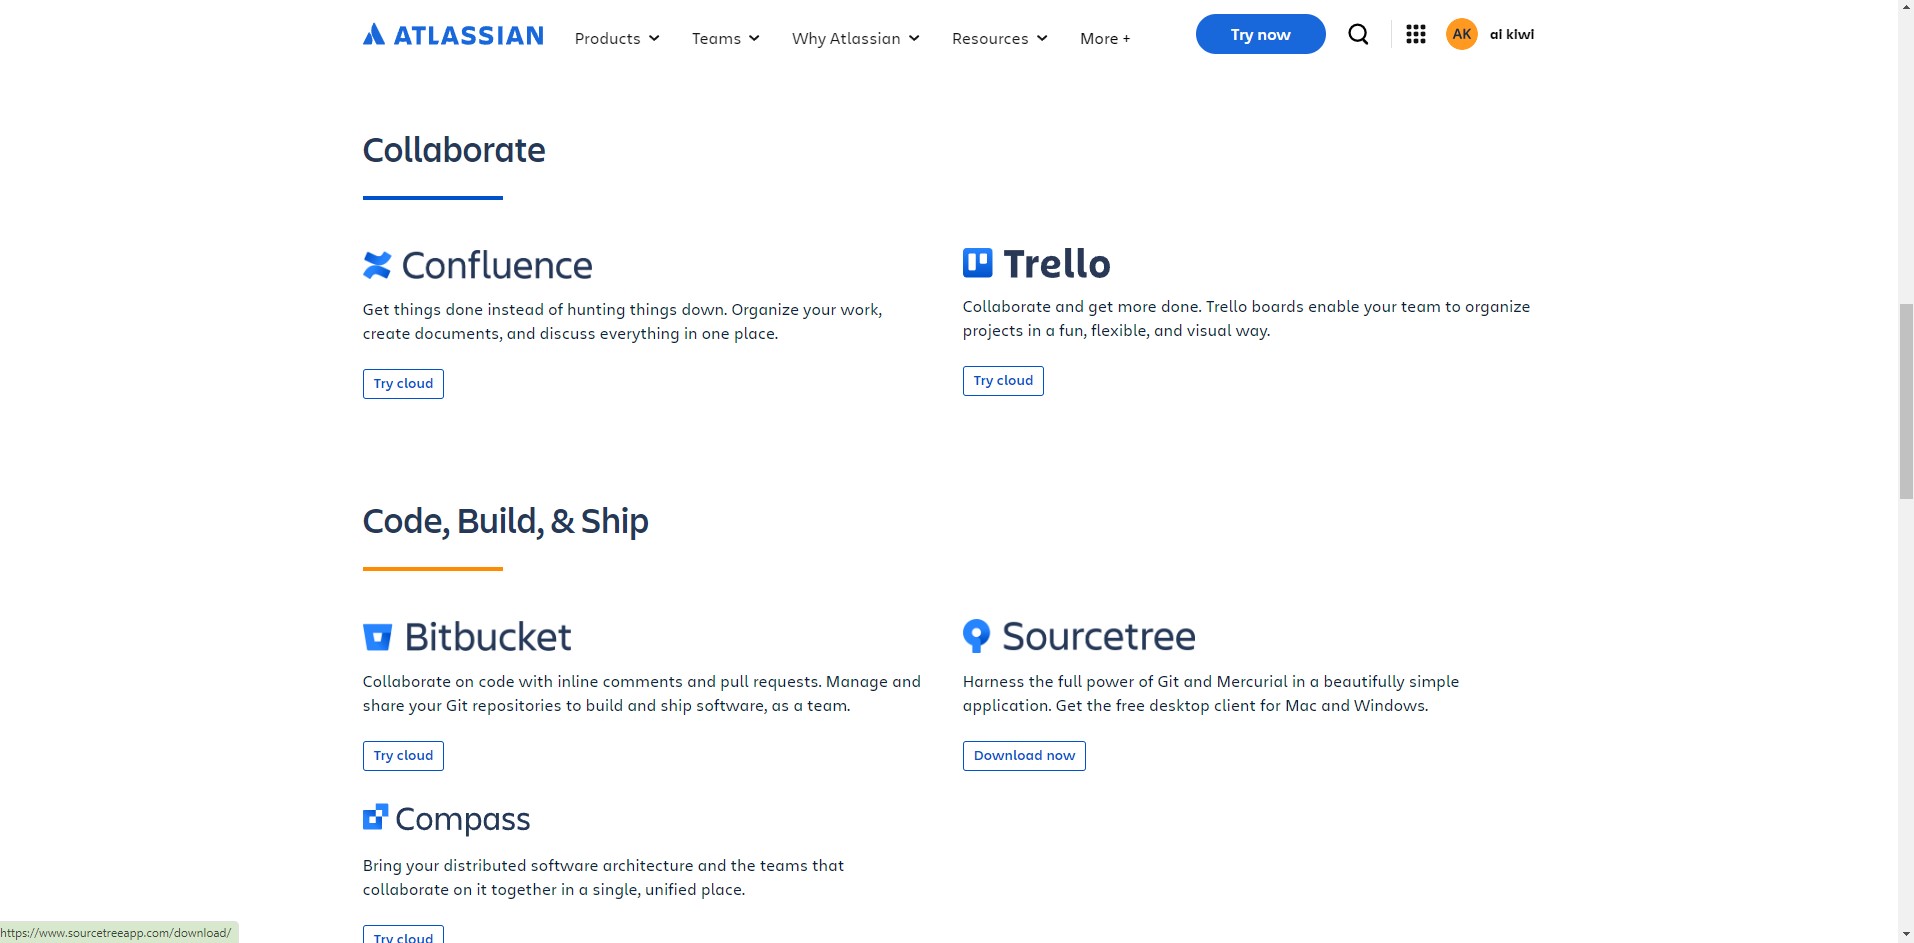Expand the Teams dropdown menu
Viewport: 1914px width, 943px height.
point(726,38)
